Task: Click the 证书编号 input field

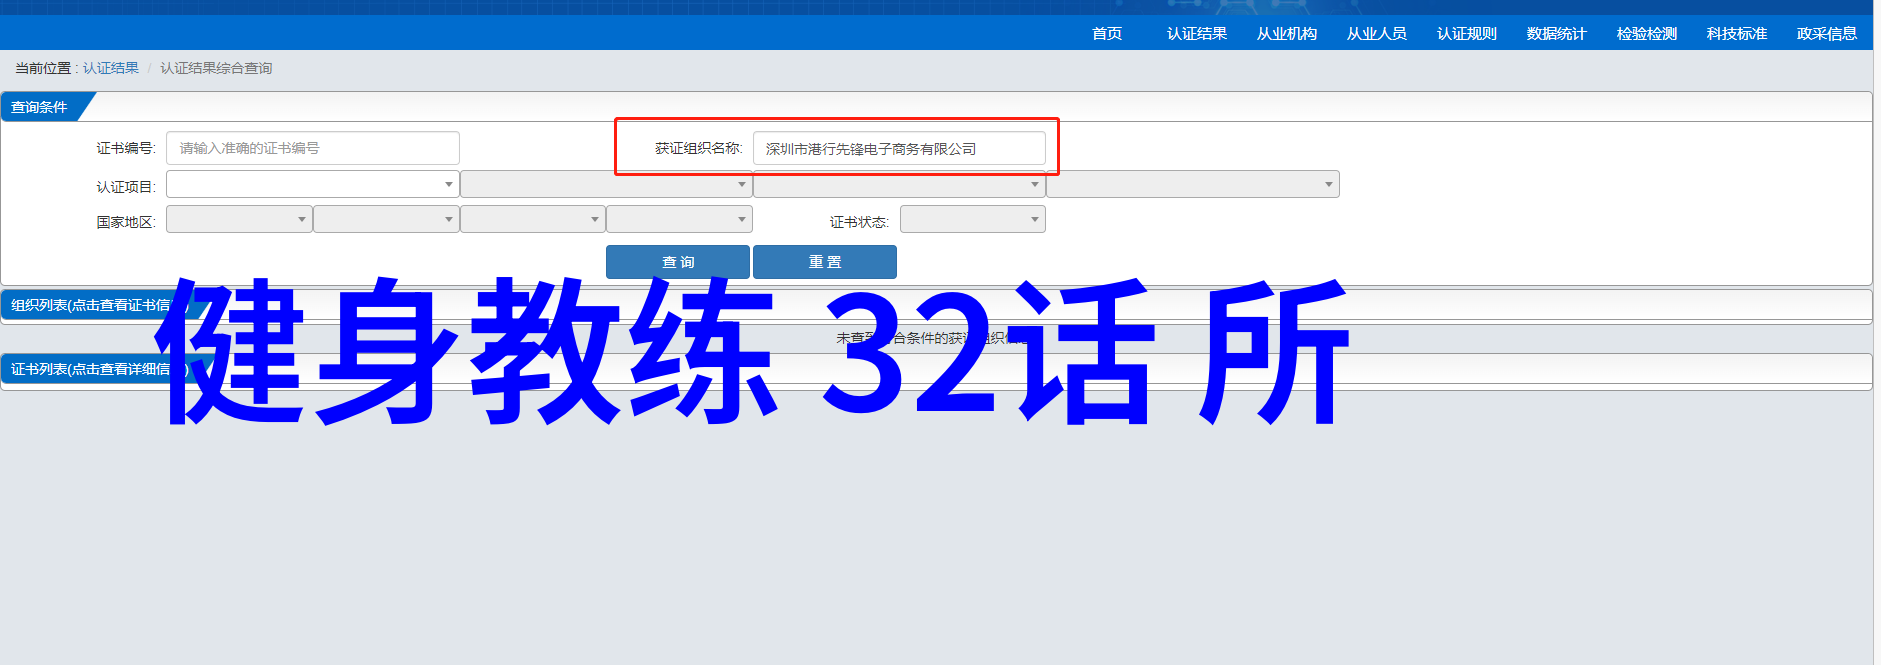Action: click(312, 148)
